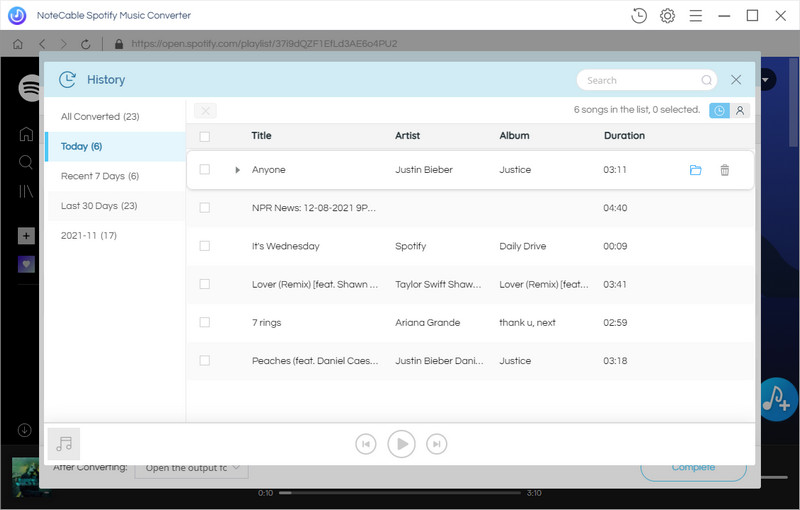Viewport: 800px width, 510px height.
Task: Open settings gear in title bar
Action: tap(667, 15)
